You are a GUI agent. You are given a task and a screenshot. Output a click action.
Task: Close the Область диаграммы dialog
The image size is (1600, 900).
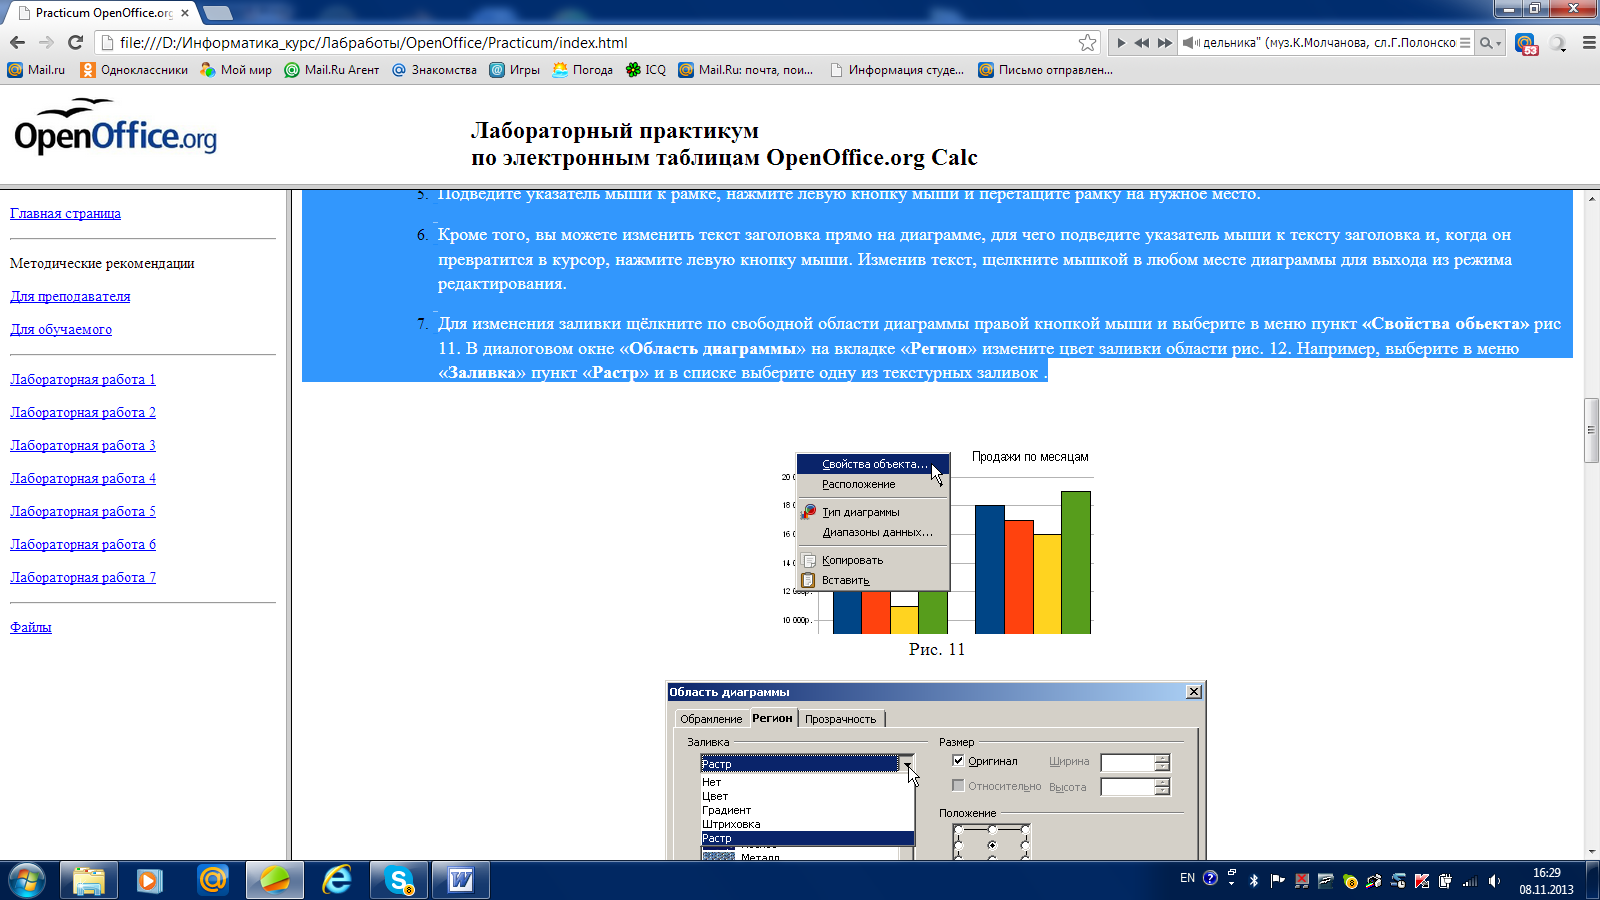[x=1193, y=692]
